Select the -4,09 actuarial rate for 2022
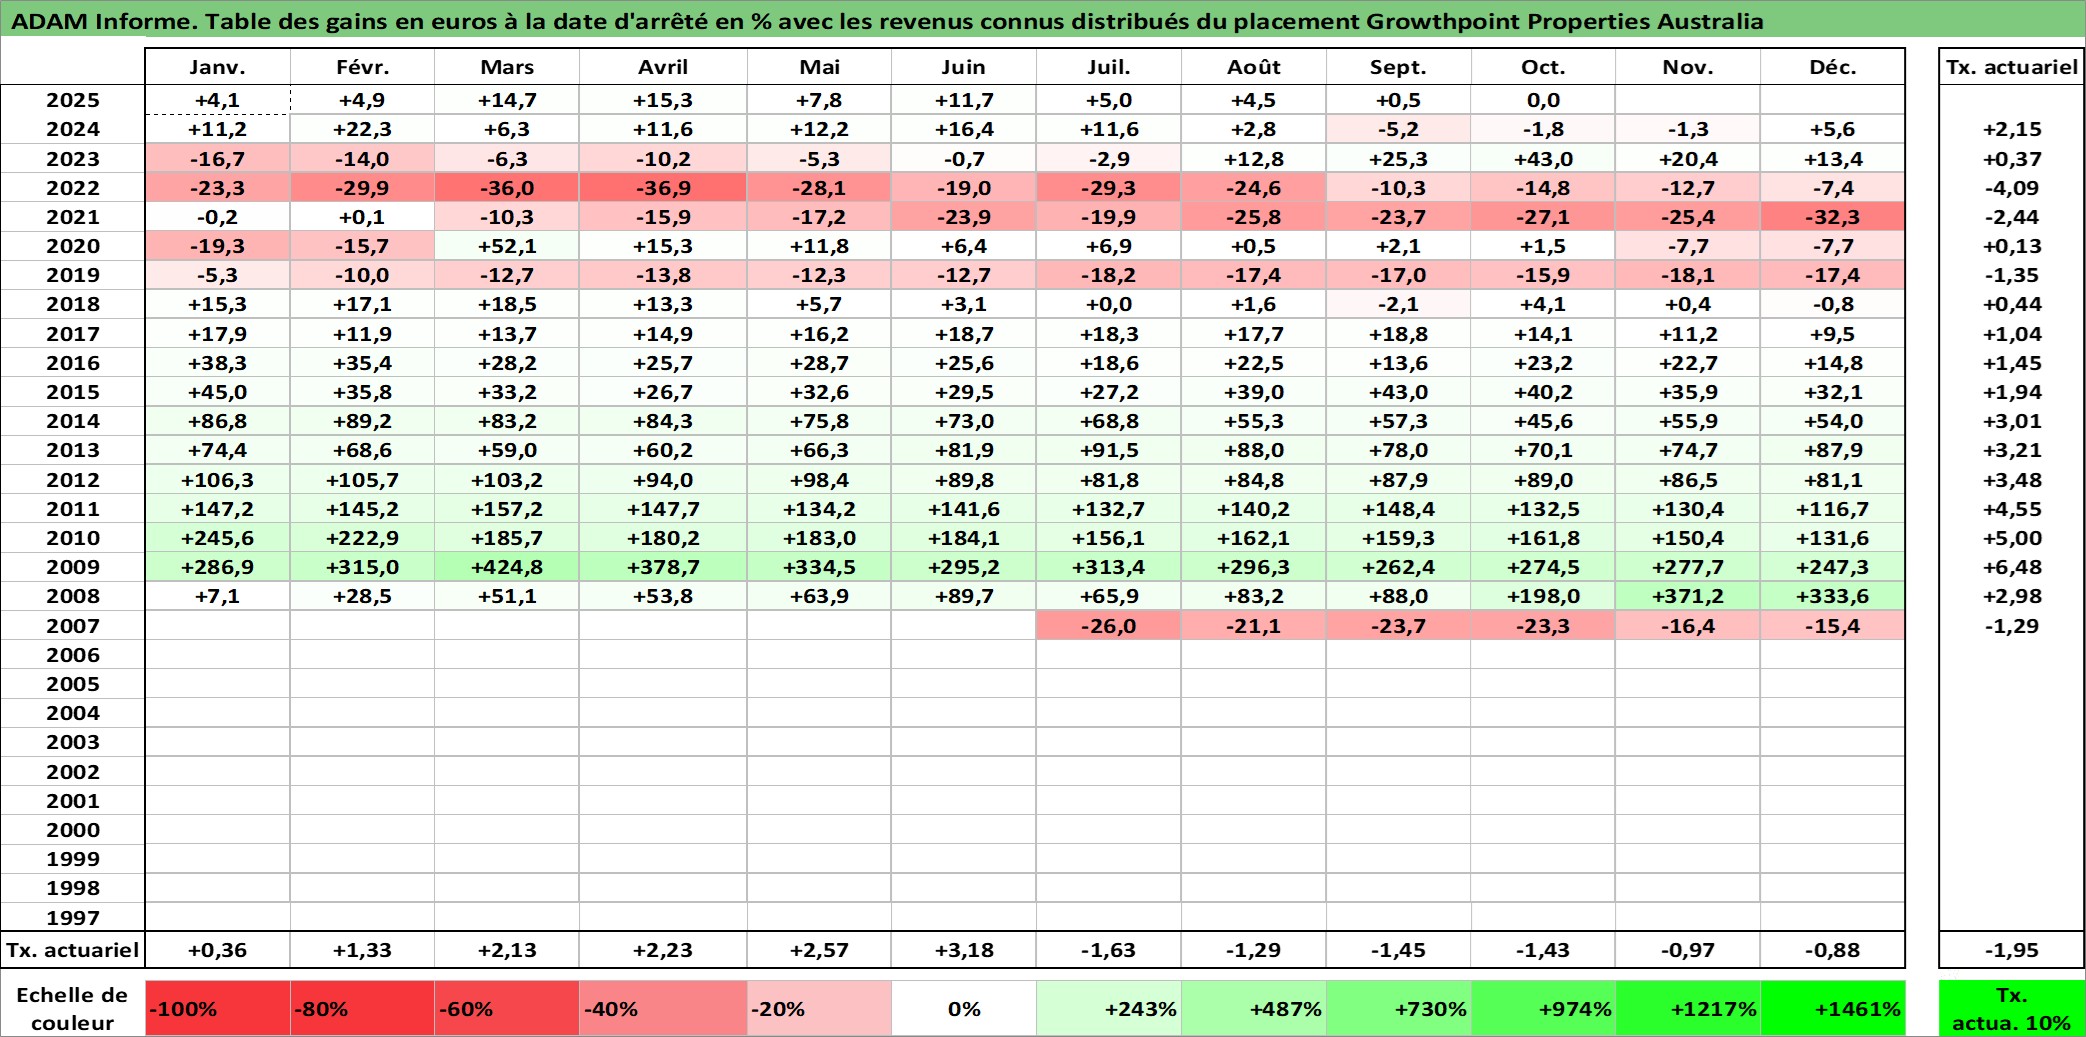 point(2011,188)
